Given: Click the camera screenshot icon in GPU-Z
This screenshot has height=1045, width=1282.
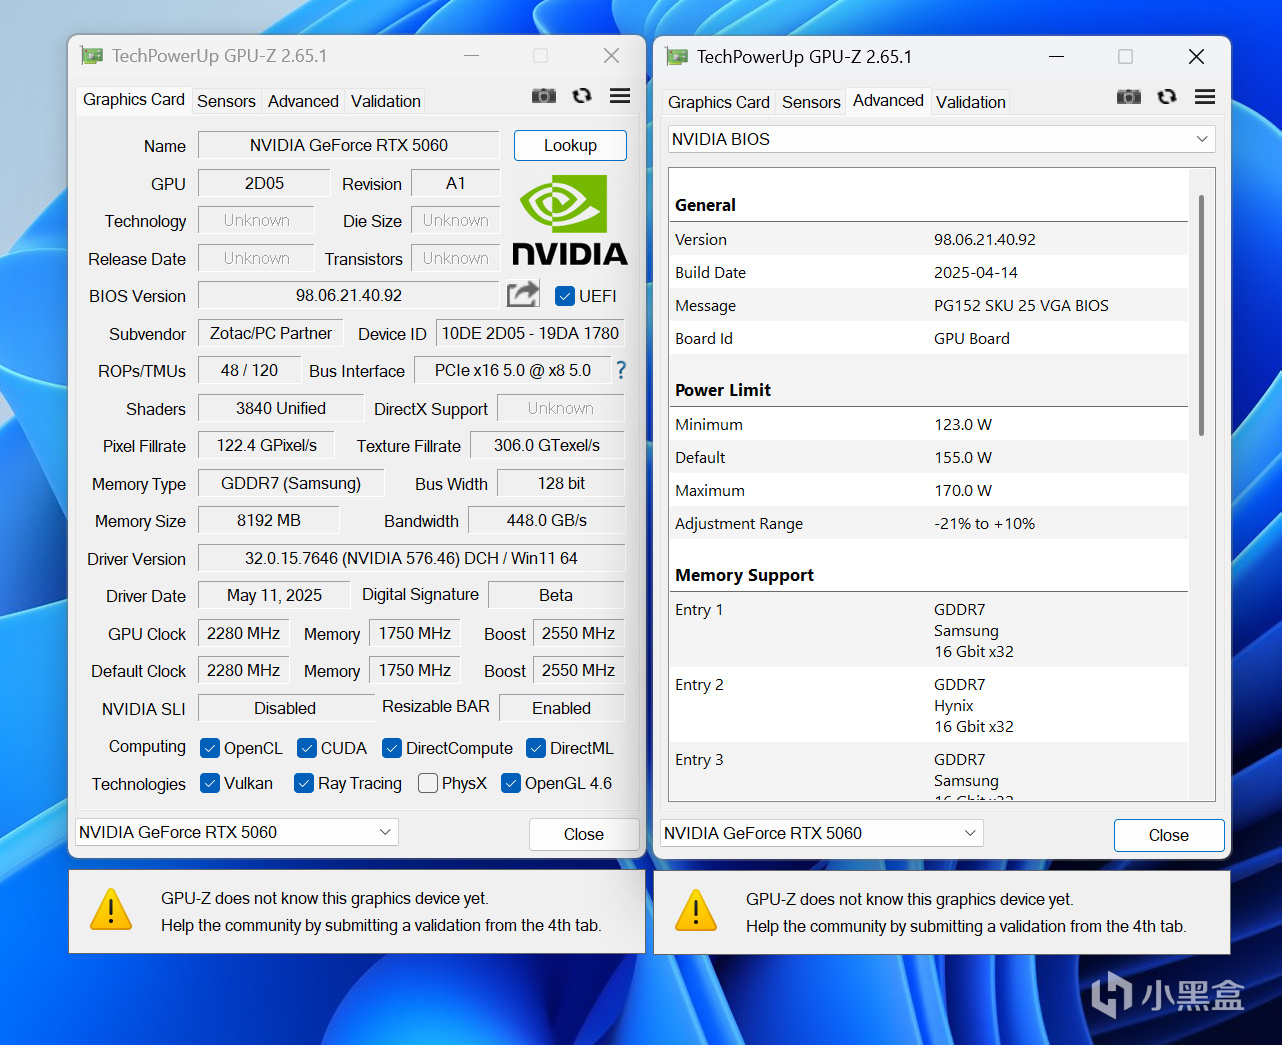Looking at the screenshot, I should tap(544, 95).
